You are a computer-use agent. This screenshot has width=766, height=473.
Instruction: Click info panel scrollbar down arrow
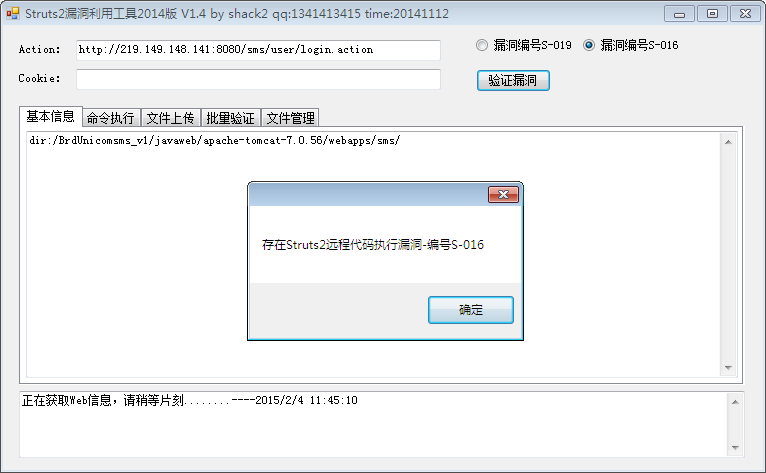[728, 367]
